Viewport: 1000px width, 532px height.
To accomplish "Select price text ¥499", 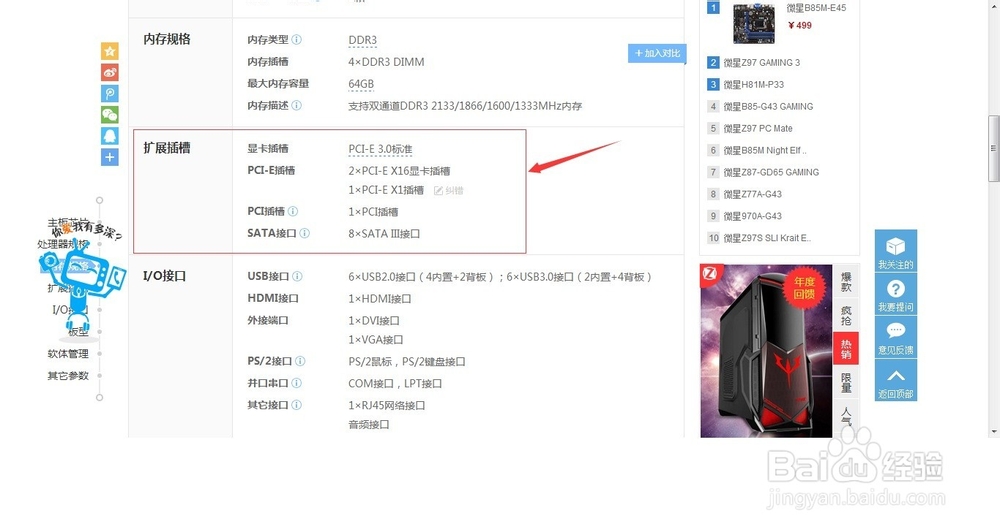I will pos(800,26).
